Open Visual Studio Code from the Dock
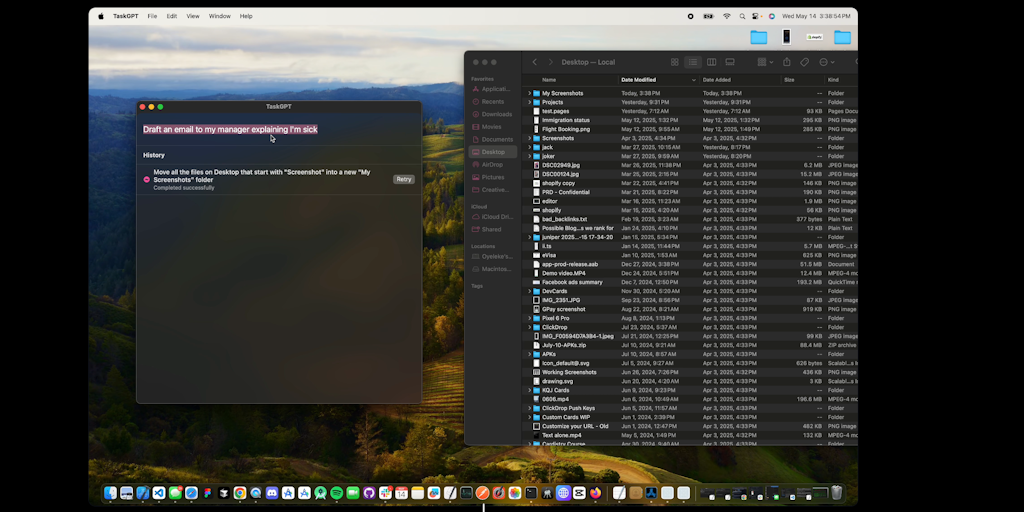 pyautogui.click(x=159, y=493)
